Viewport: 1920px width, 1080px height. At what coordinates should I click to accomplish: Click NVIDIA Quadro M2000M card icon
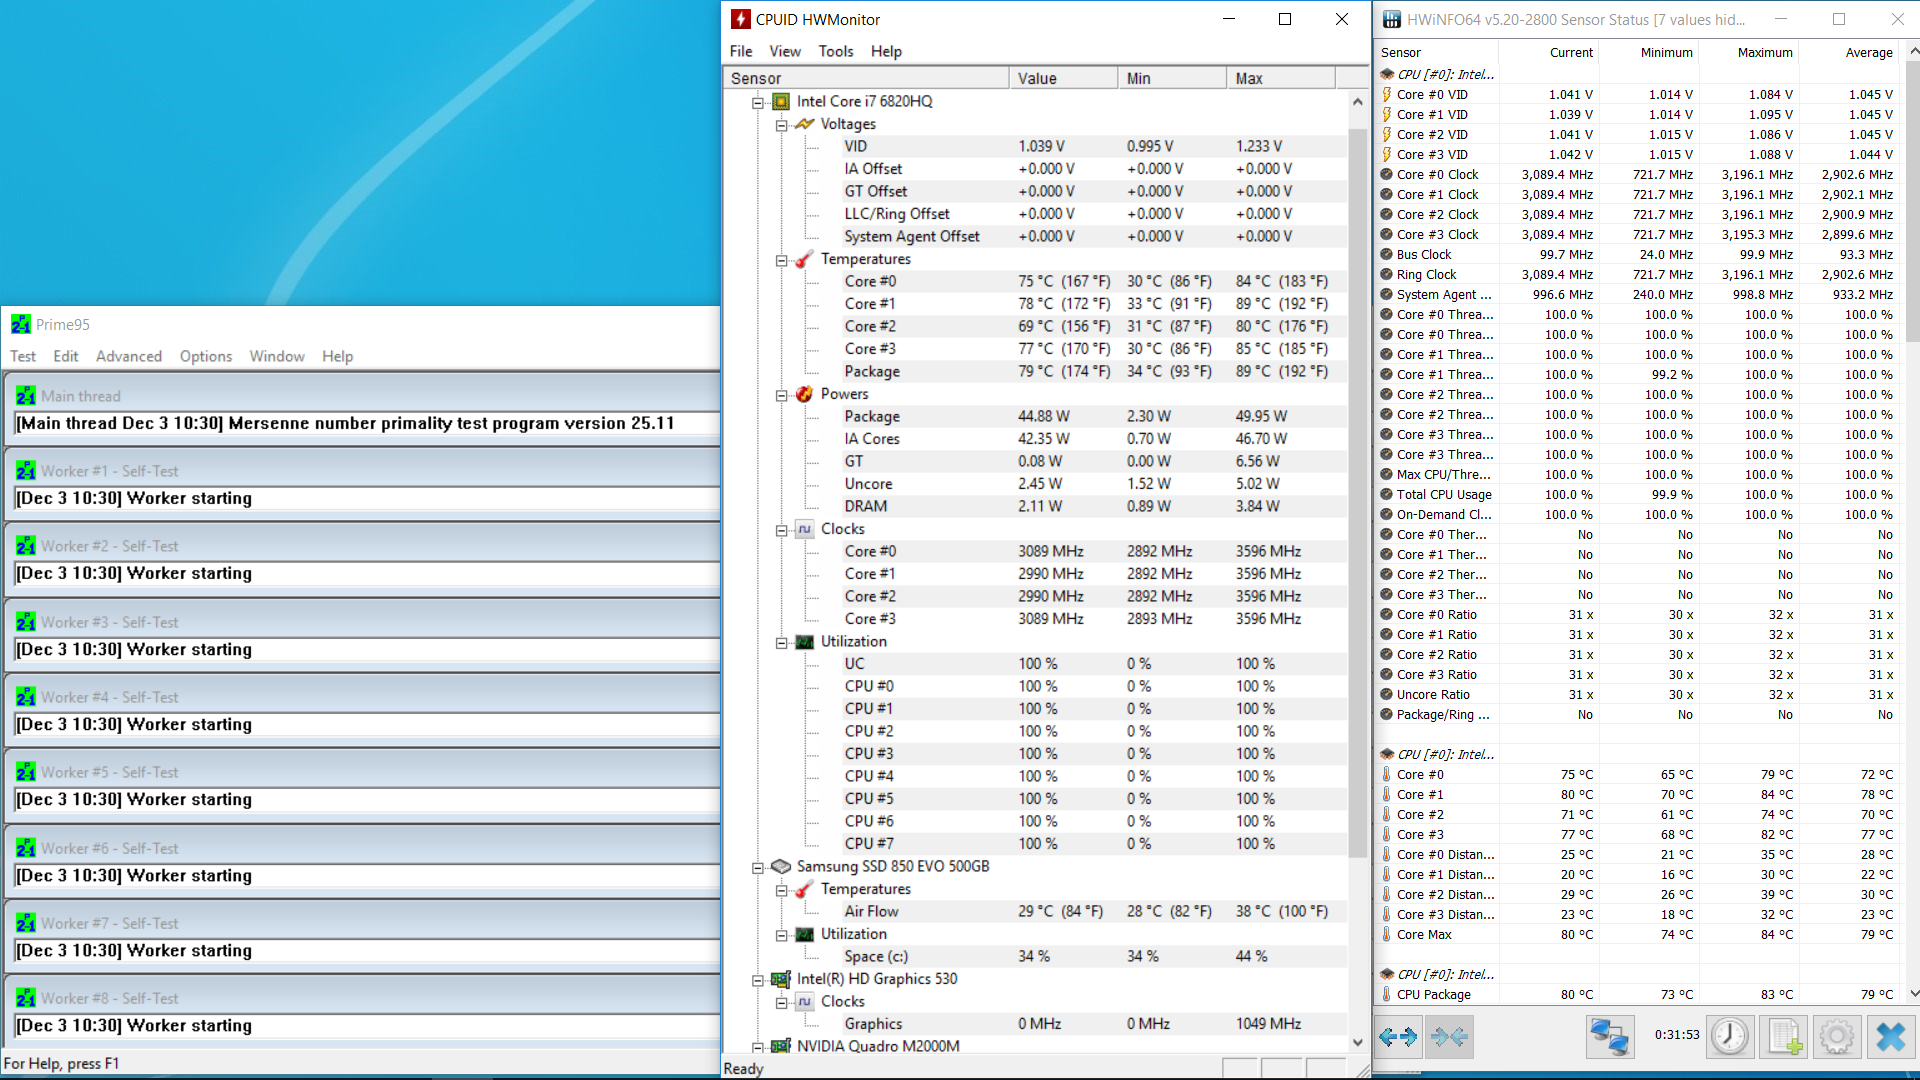781,1046
